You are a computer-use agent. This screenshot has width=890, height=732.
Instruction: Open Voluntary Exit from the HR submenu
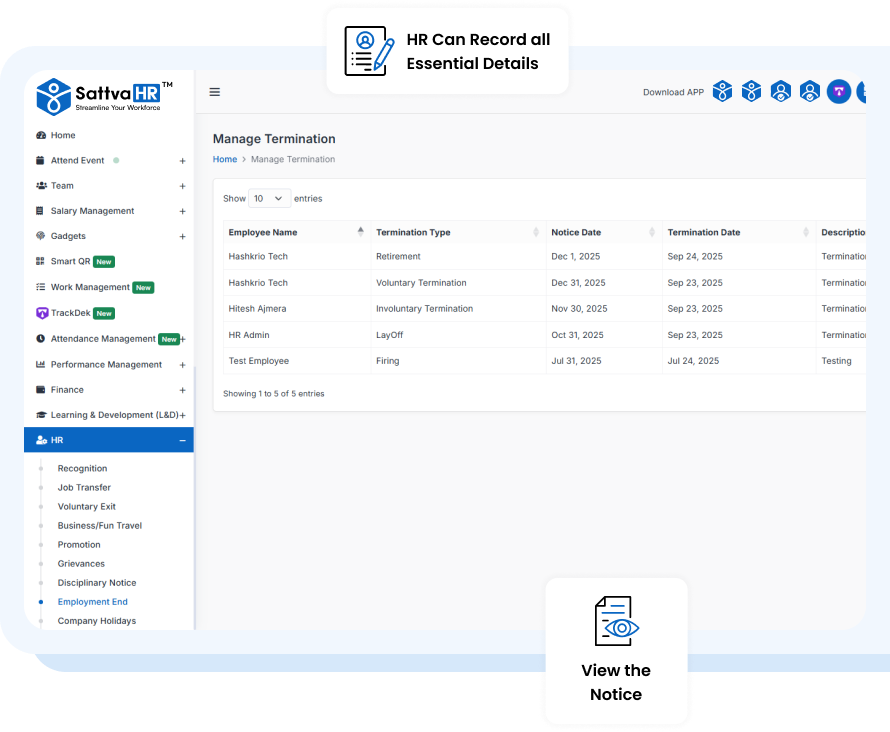click(x=86, y=506)
